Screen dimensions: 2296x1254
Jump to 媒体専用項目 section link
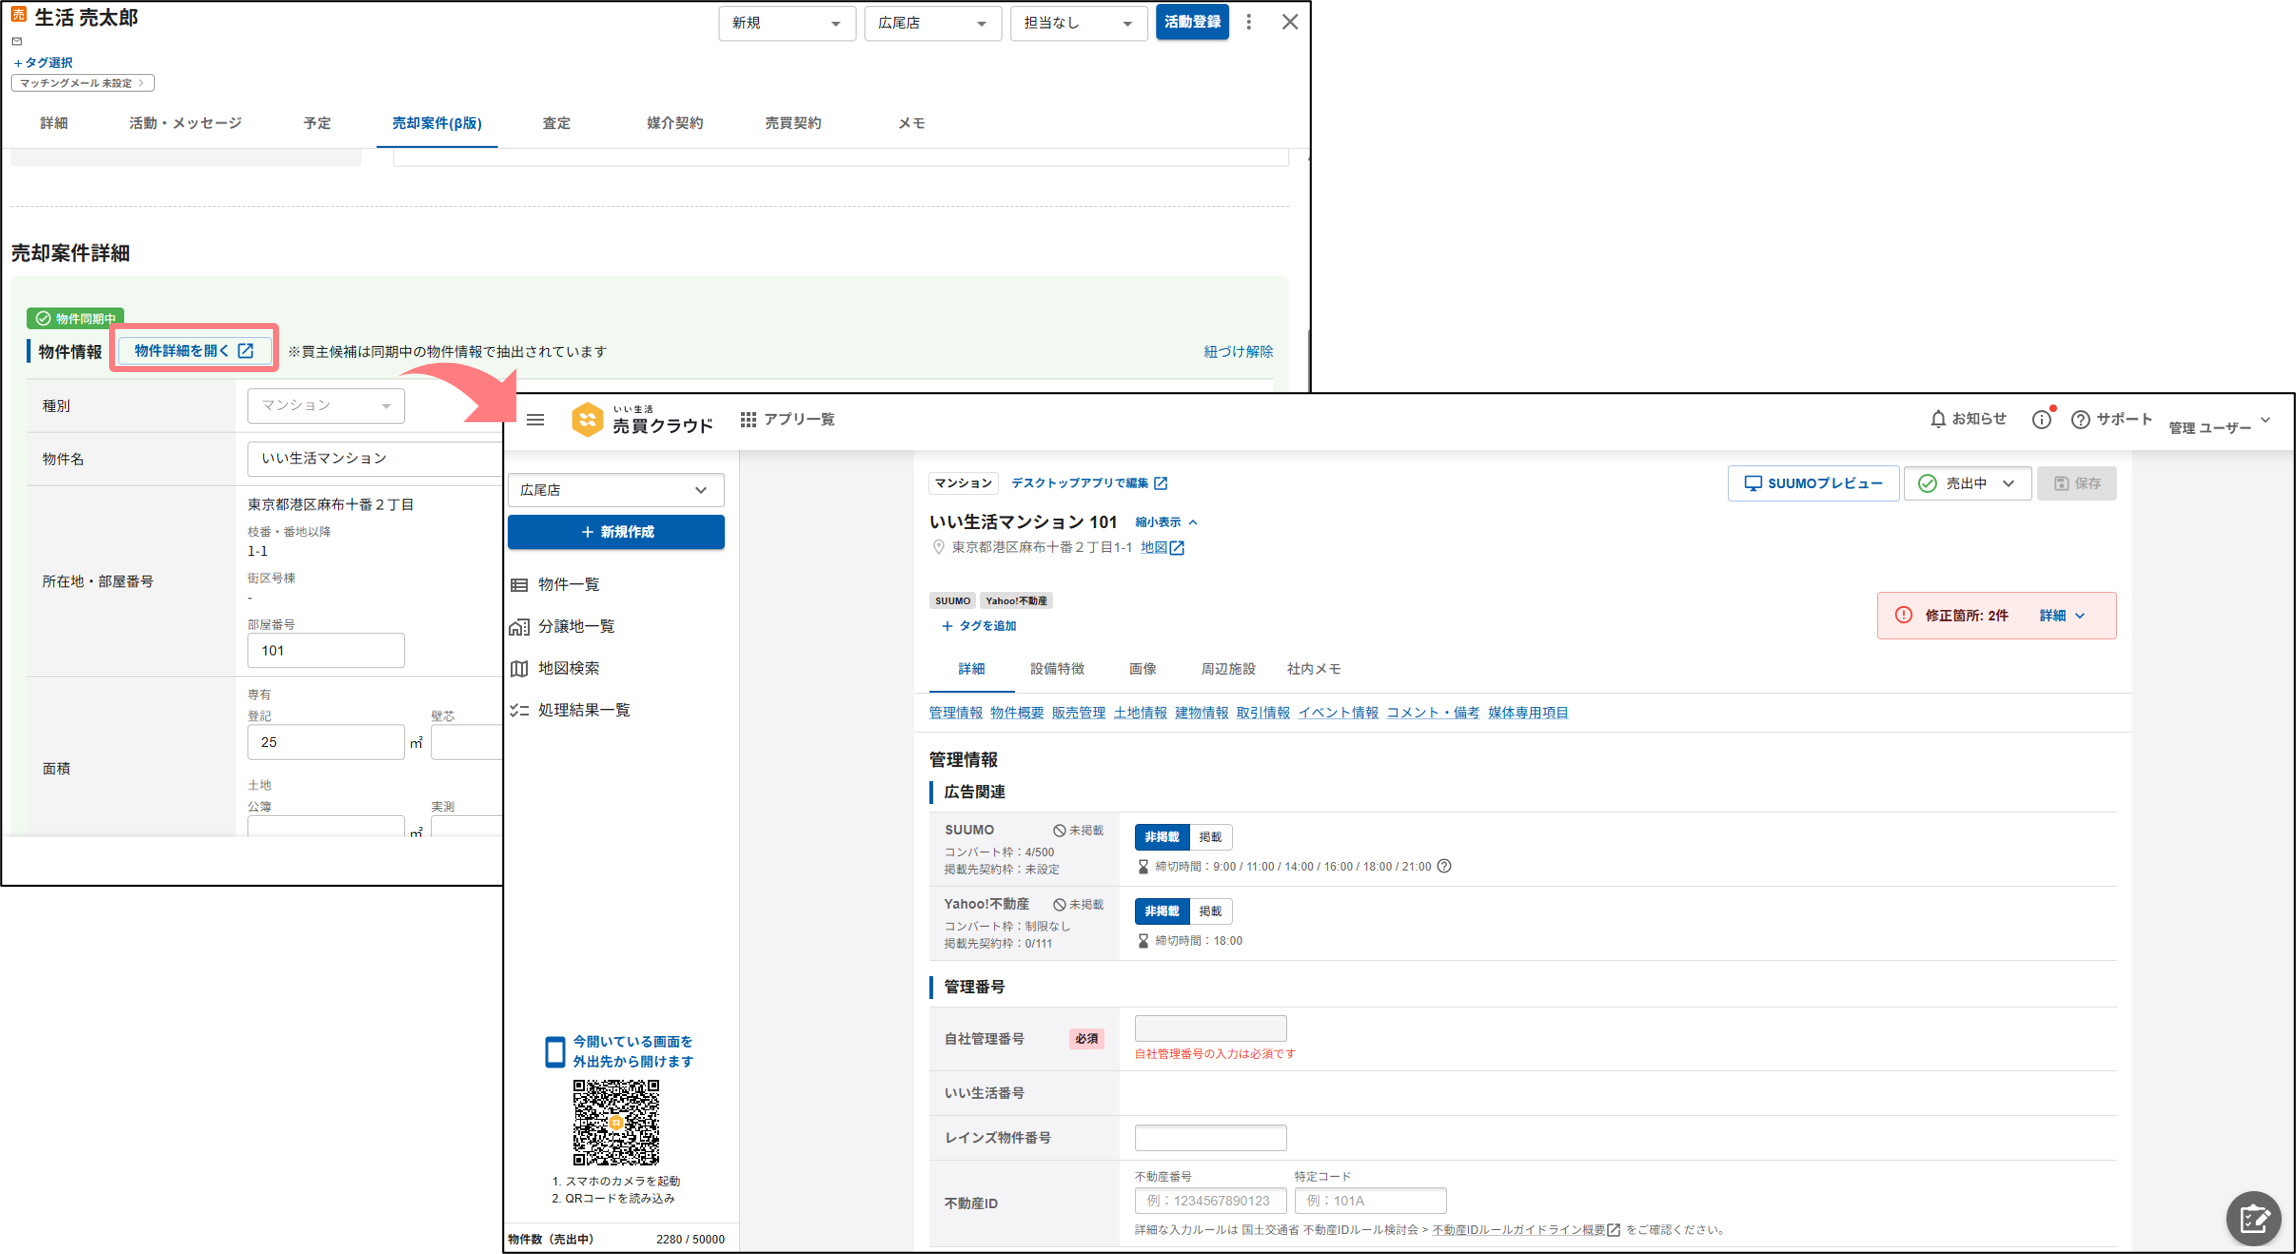1528,713
